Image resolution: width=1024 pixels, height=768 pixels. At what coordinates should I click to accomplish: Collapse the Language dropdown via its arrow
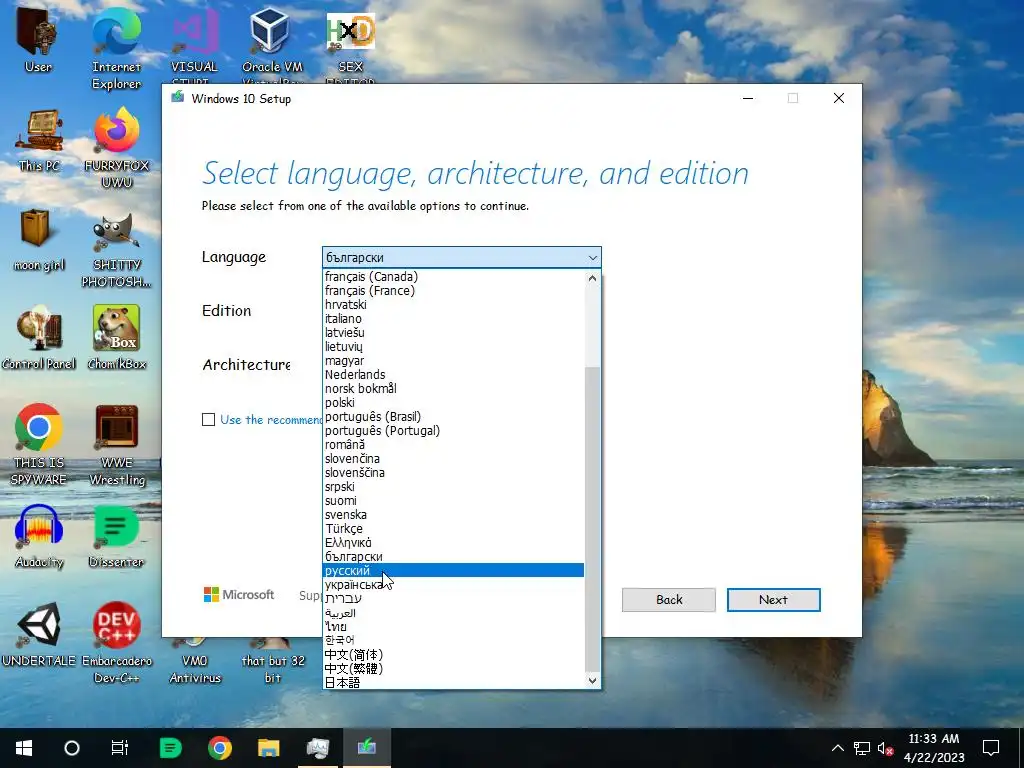[592, 257]
